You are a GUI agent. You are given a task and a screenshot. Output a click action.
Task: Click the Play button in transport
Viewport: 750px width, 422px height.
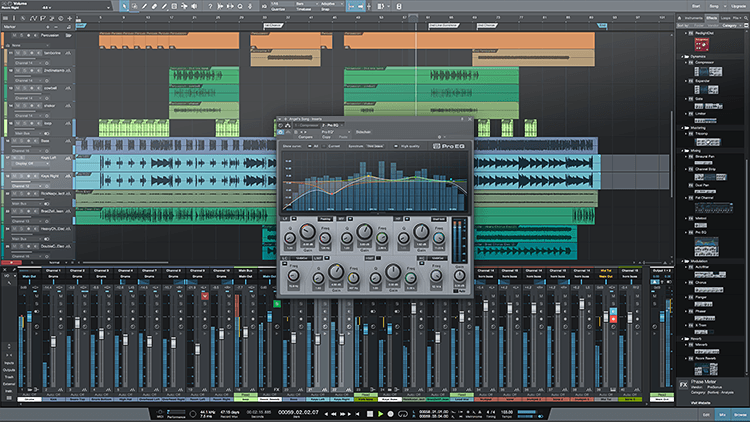pos(380,414)
